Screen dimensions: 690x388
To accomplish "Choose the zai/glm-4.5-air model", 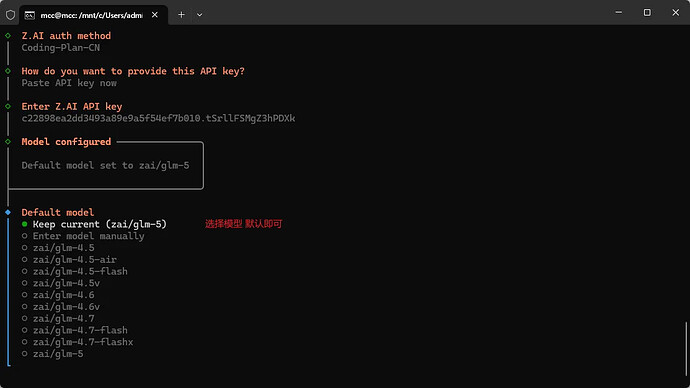I will [x=69, y=260].
